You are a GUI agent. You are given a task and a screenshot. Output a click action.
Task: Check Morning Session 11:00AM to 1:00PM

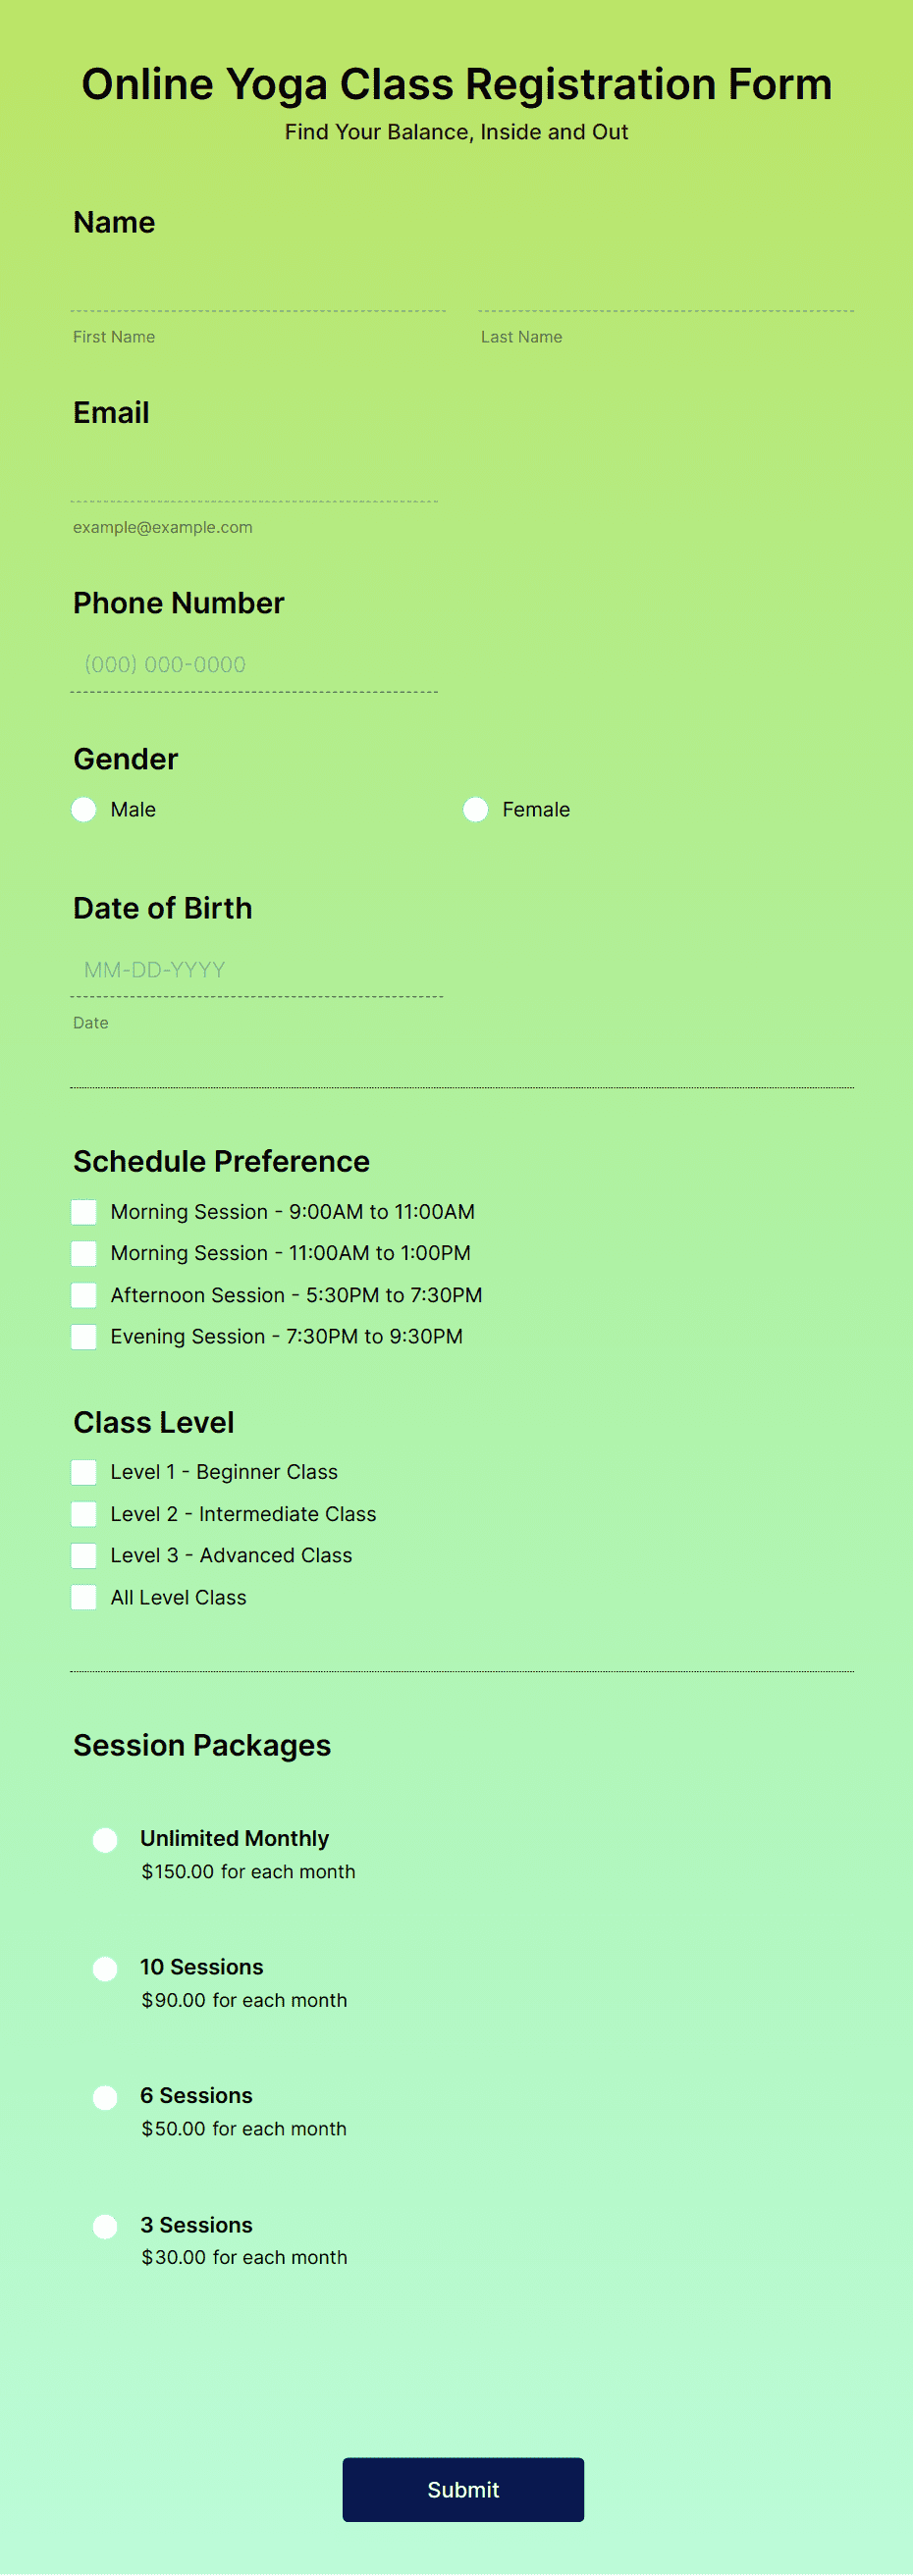click(84, 1254)
